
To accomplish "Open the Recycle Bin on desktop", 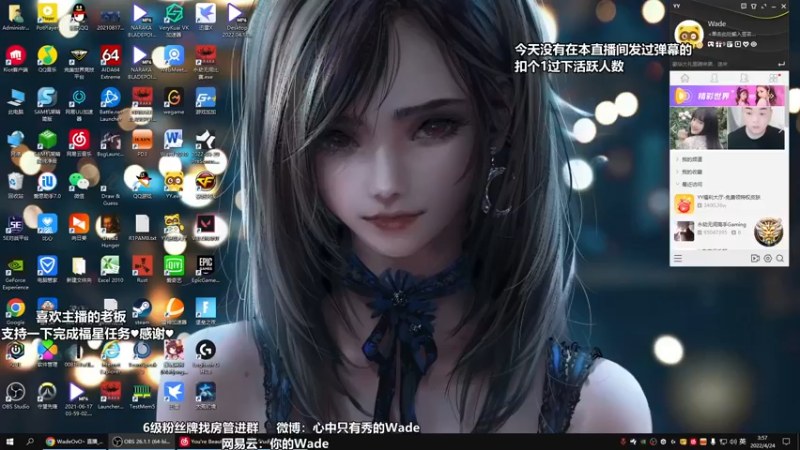I will [x=15, y=185].
